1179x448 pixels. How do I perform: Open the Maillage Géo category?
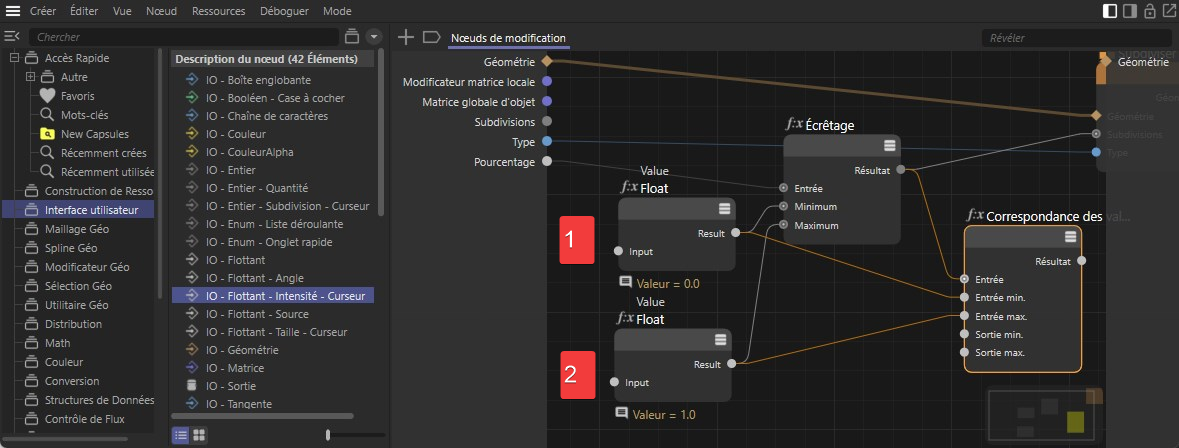pyautogui.click(x=77, y=229)
